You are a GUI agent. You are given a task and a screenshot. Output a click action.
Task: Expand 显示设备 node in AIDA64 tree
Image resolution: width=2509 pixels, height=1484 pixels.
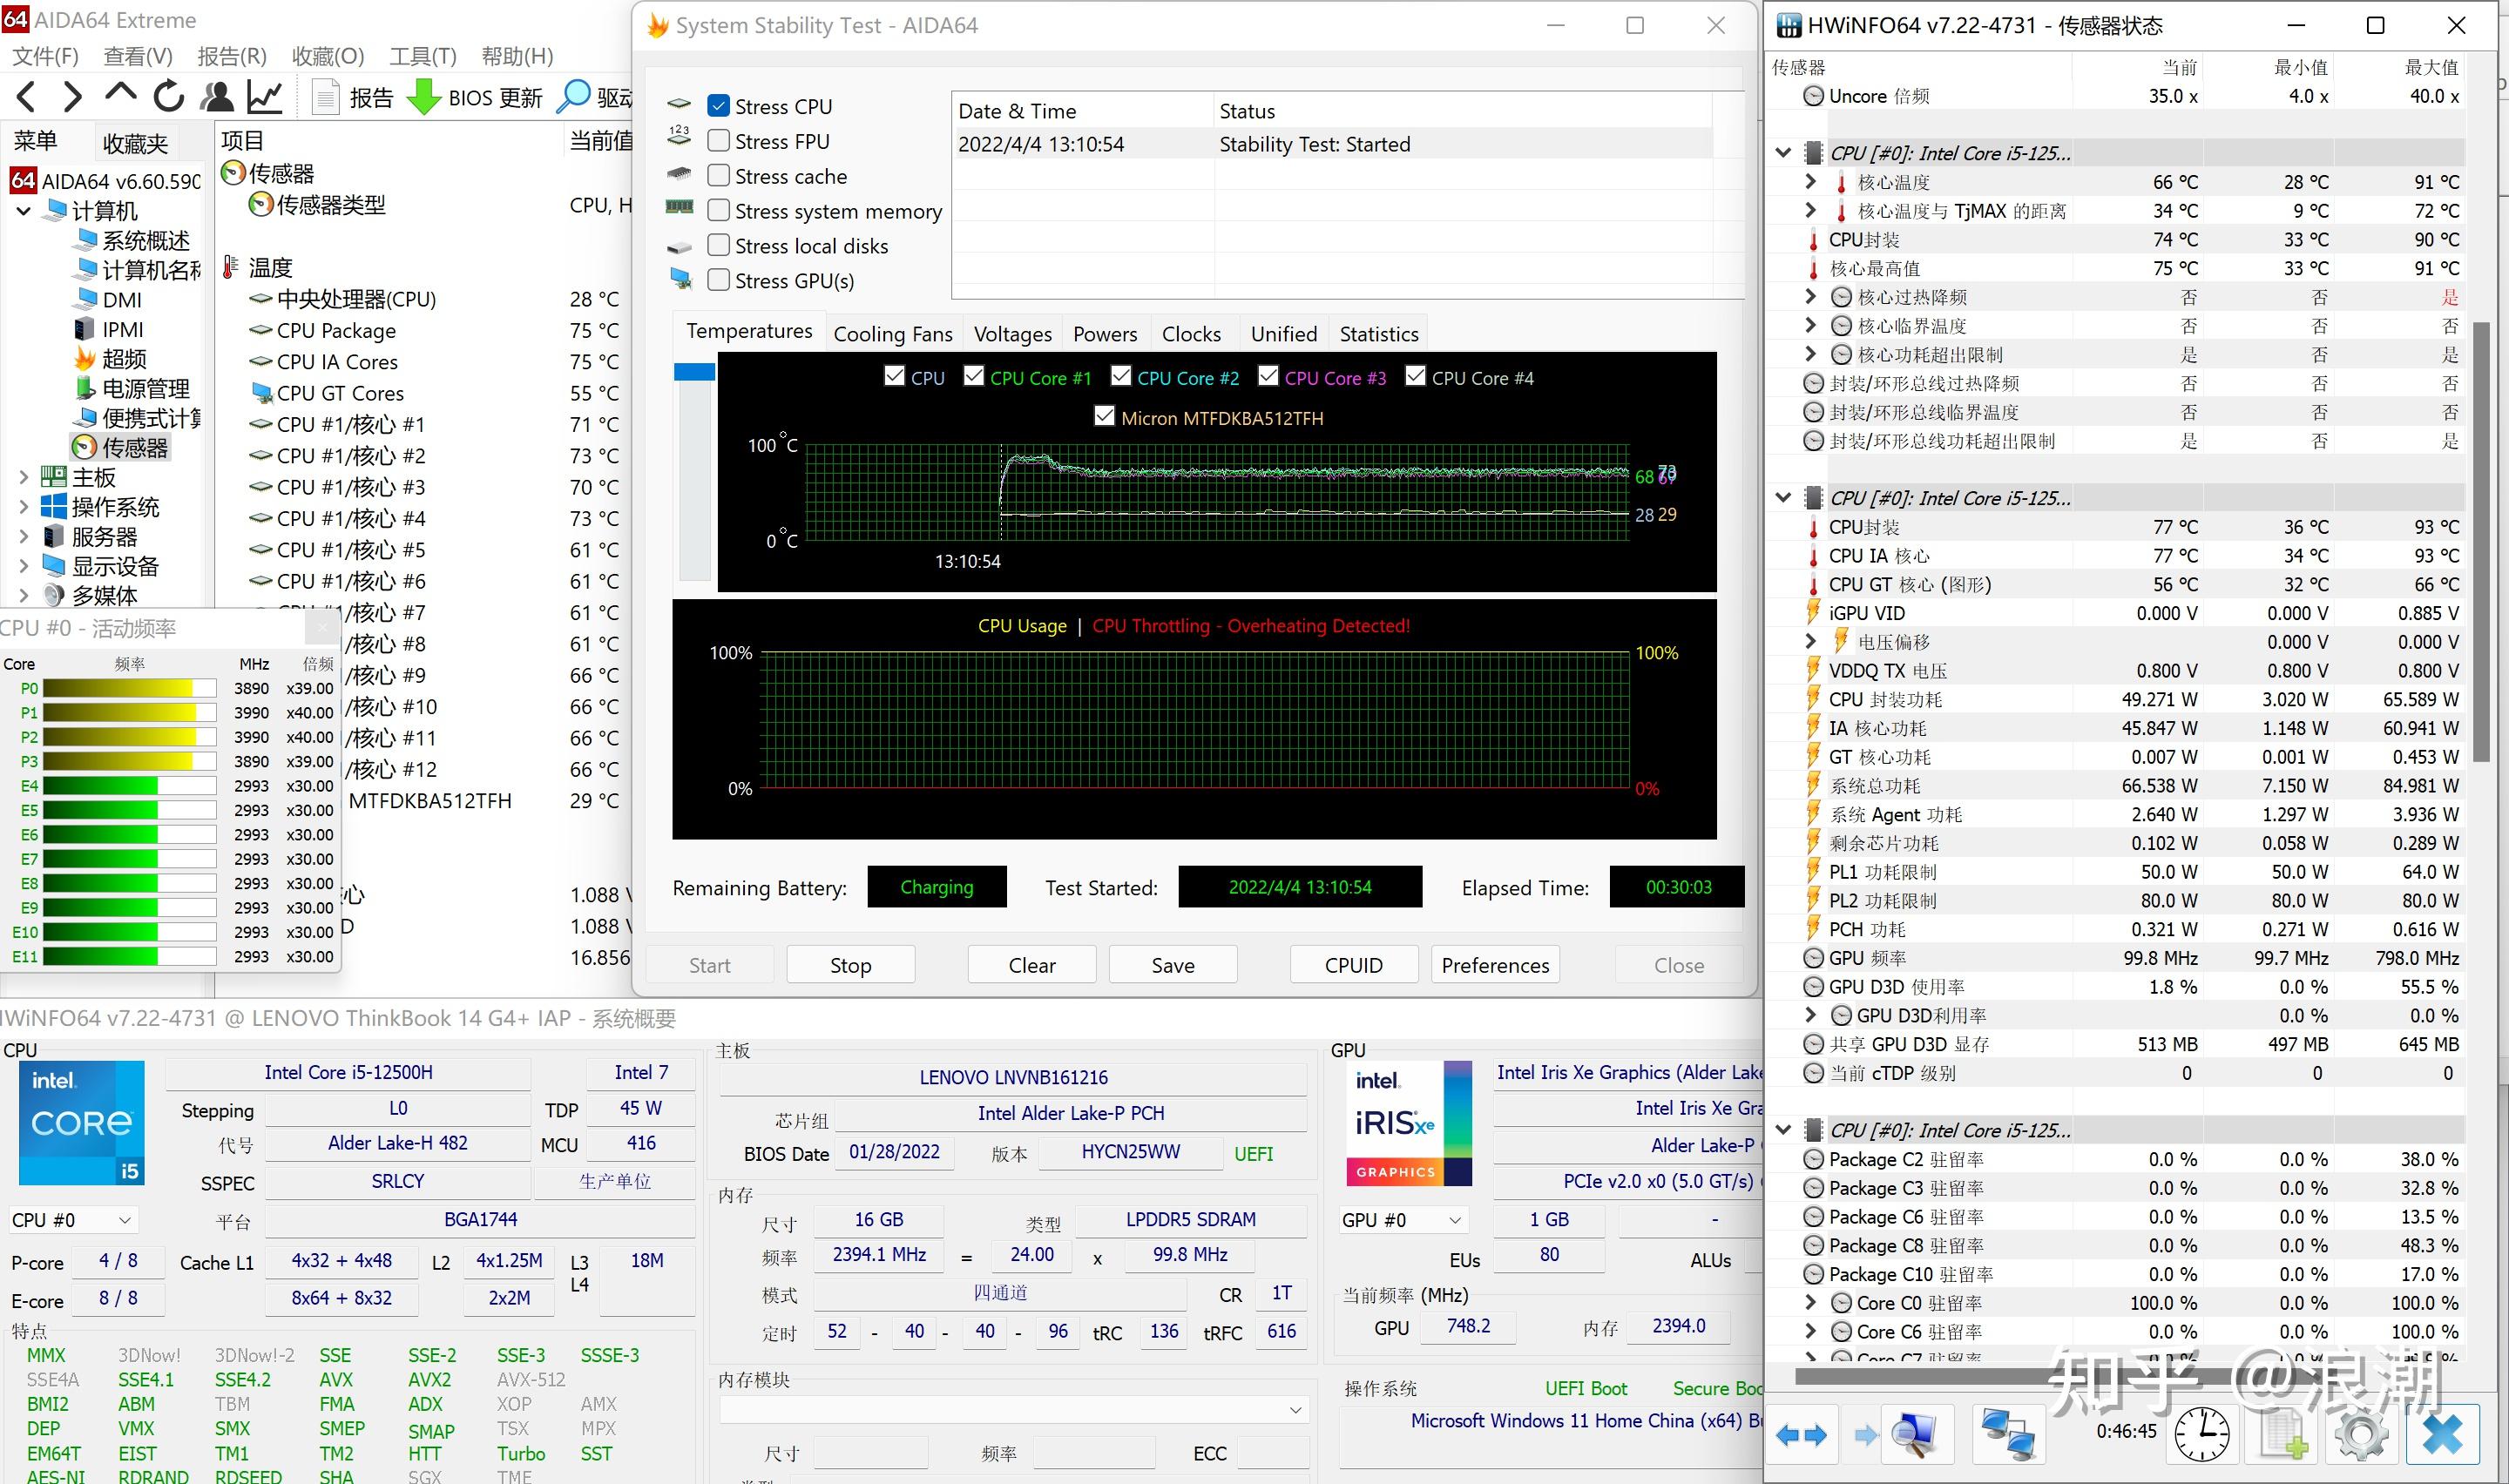[24, 566]
